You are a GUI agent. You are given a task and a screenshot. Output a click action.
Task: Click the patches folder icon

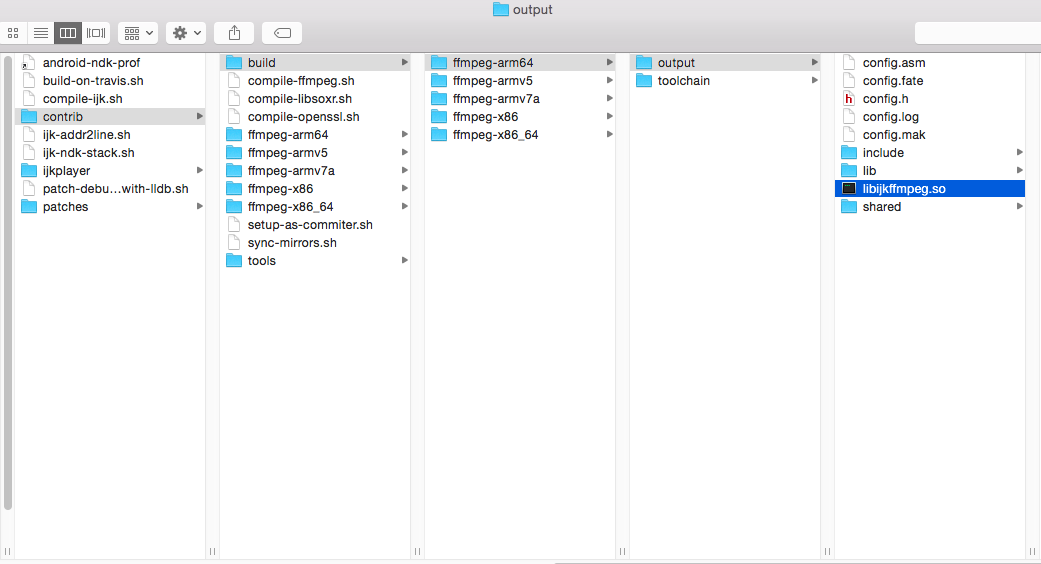29,206
